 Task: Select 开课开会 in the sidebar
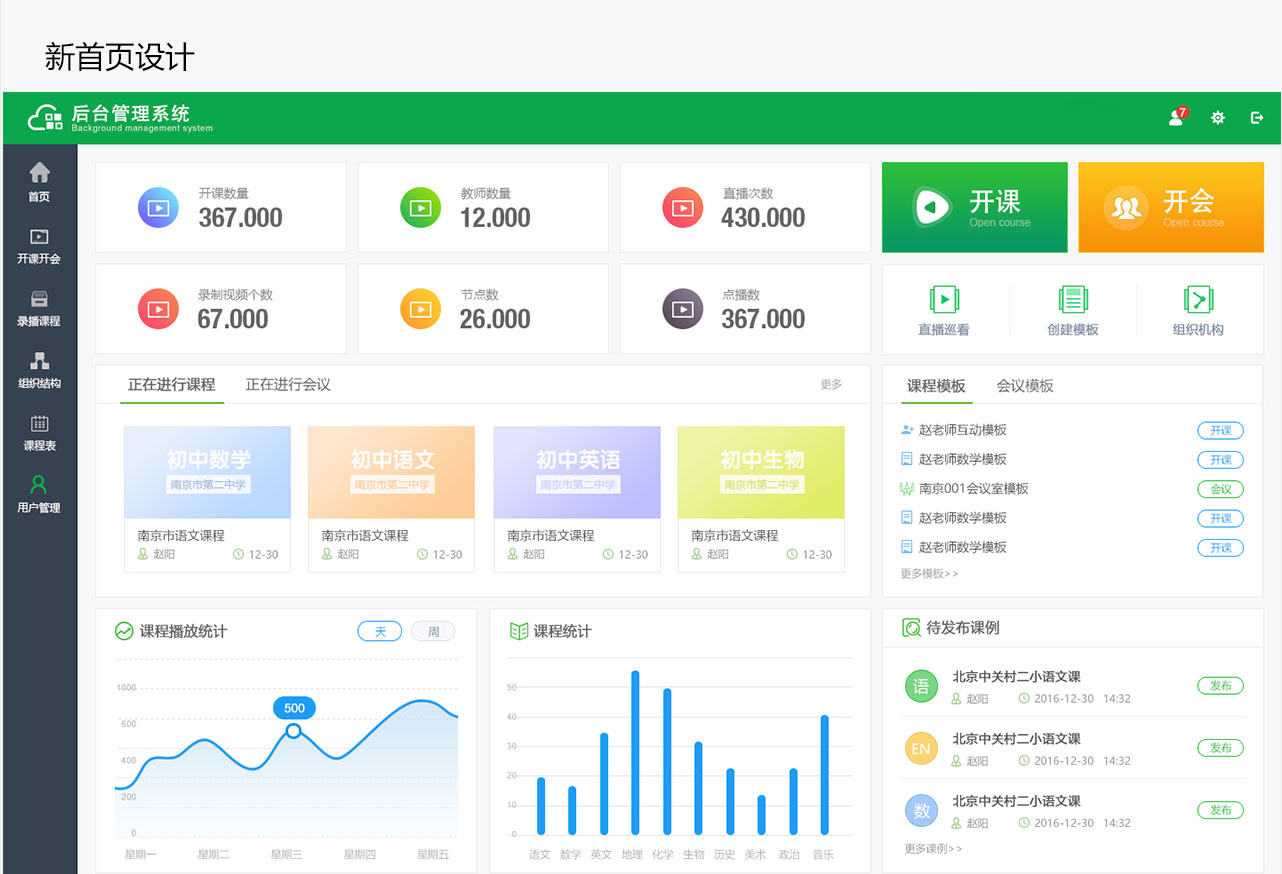(x=39, y=247)
